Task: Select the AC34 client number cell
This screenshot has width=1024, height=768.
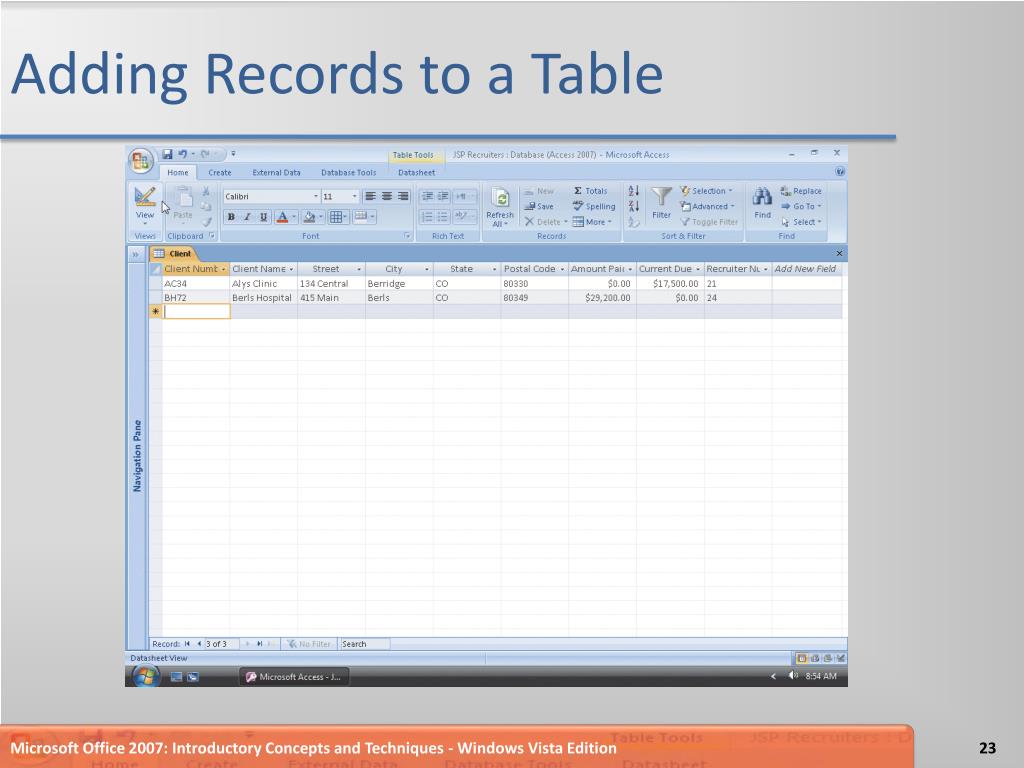Action: (x=196, y=284)
